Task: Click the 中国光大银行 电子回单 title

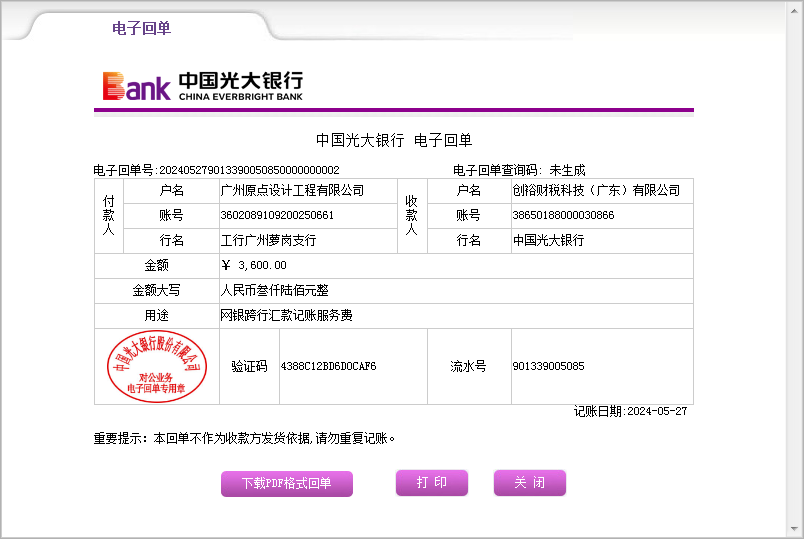Action: click(x=394, y=140)
